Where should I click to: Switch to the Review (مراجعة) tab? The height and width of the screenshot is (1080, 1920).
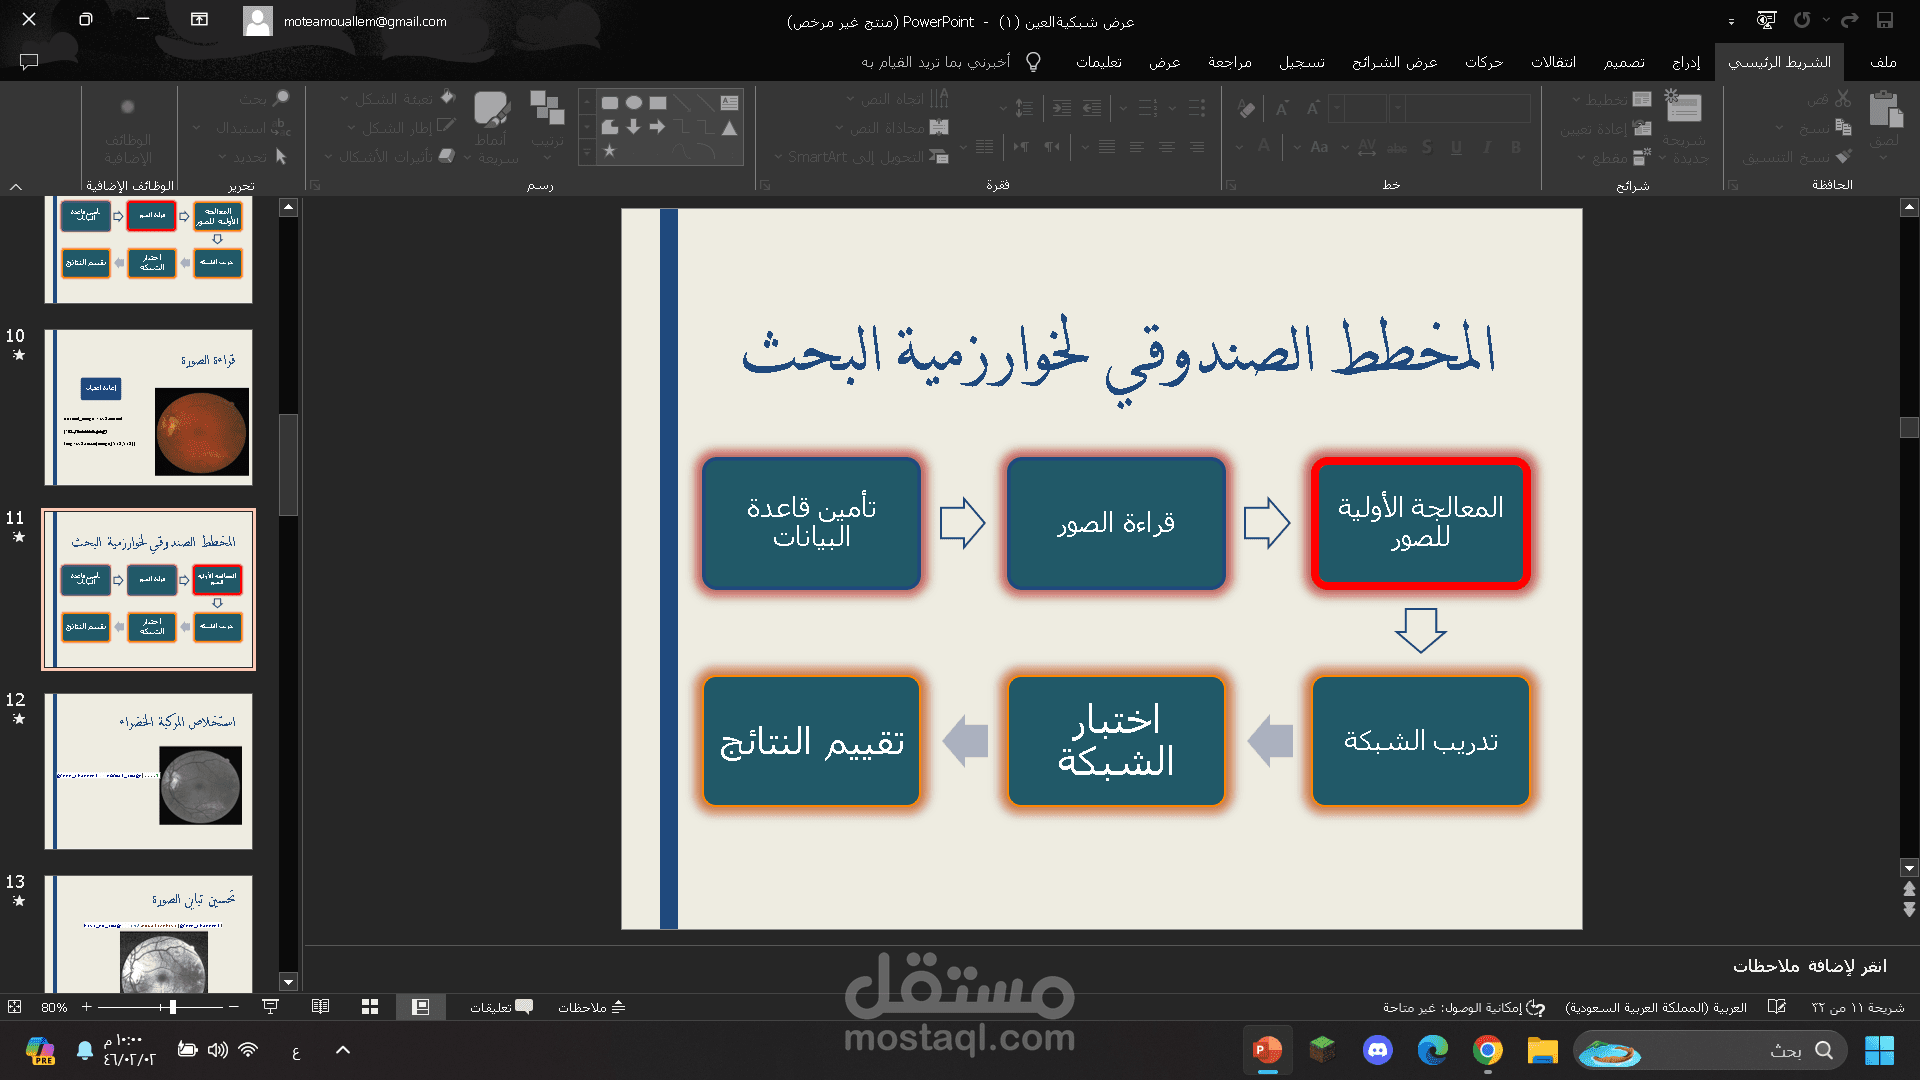click(1230, 62)
